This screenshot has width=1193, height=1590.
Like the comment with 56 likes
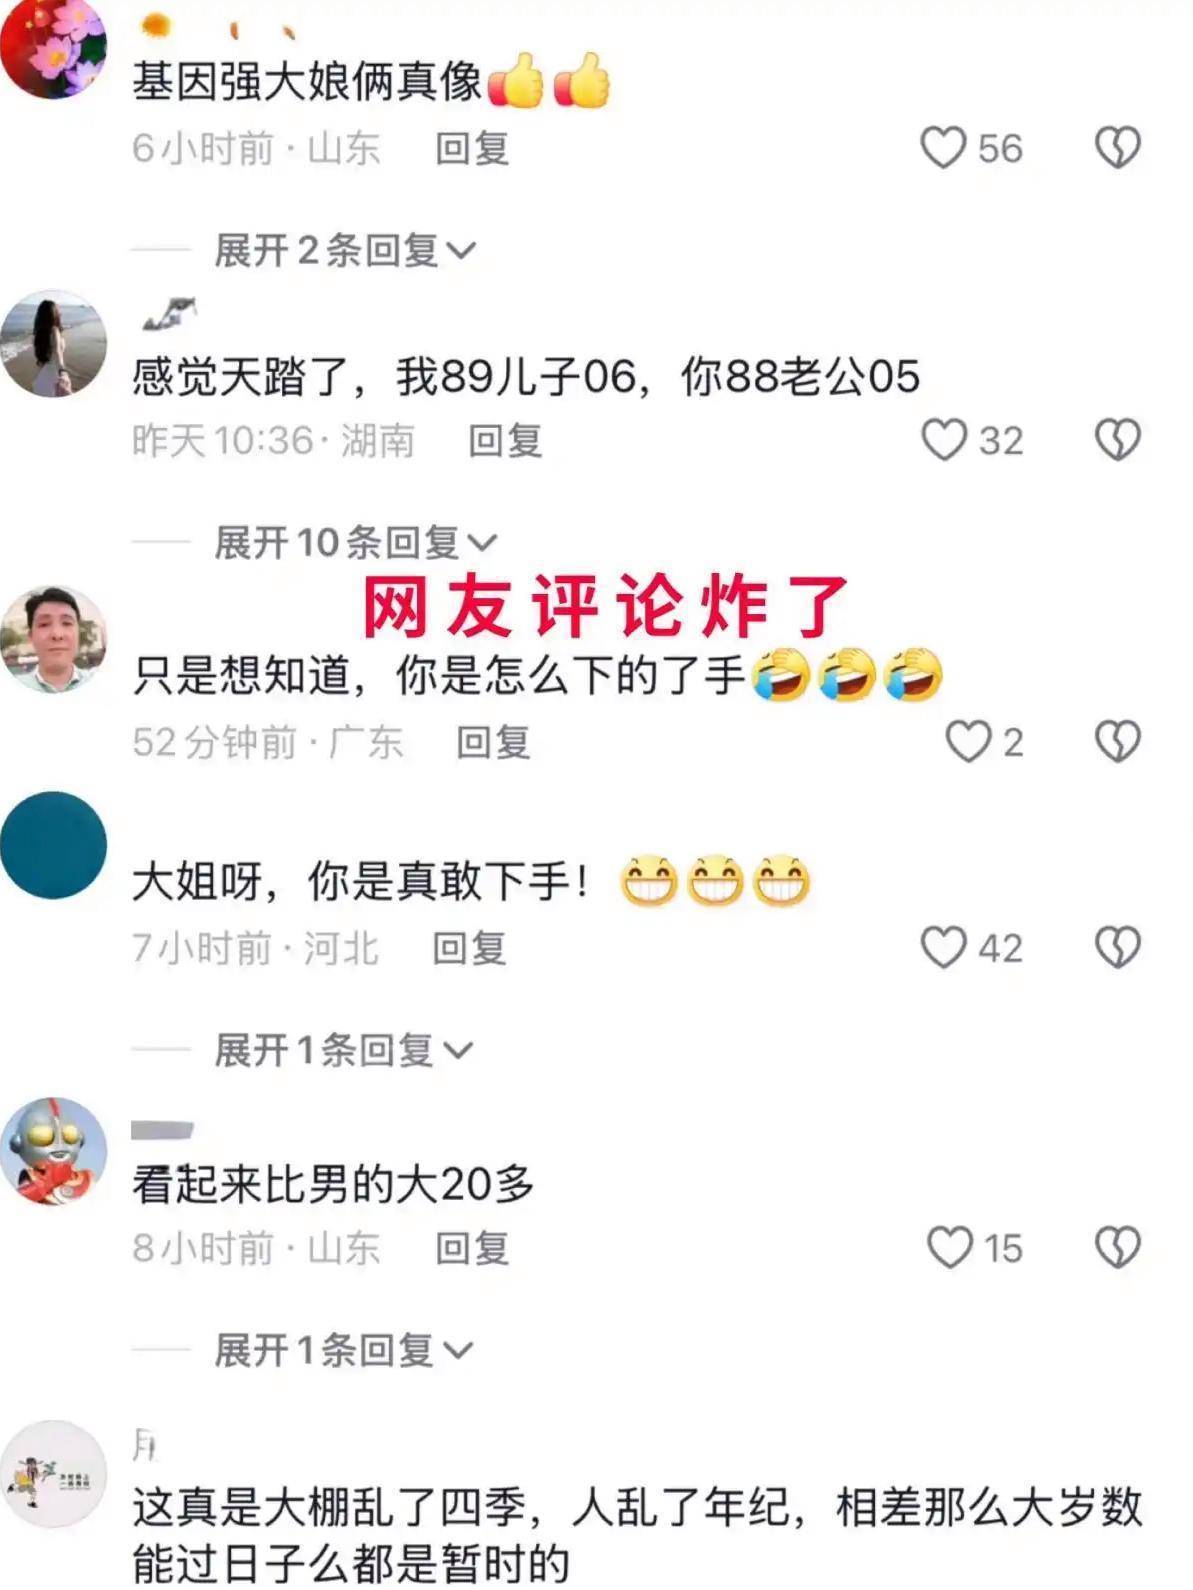(943, 148)
